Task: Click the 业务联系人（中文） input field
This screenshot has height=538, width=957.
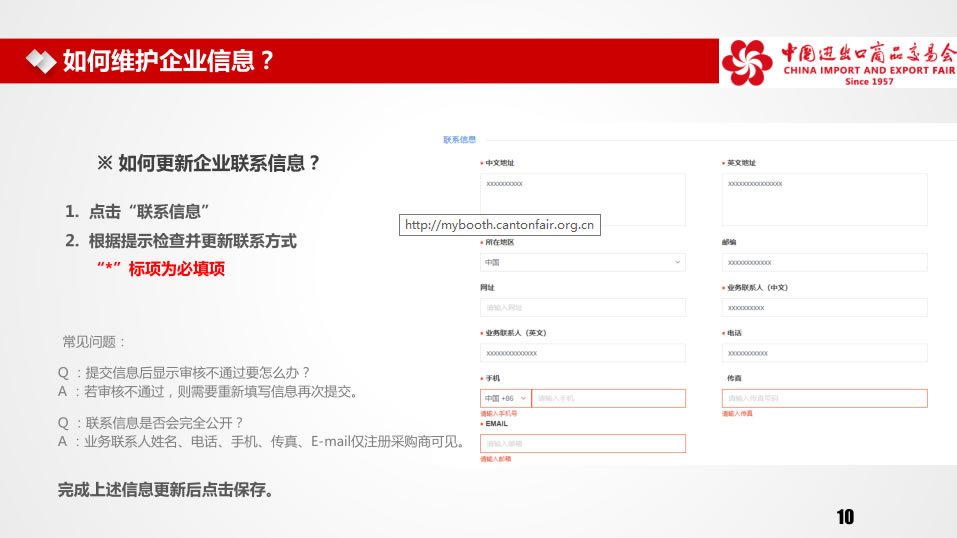Action: coord(824,307)
